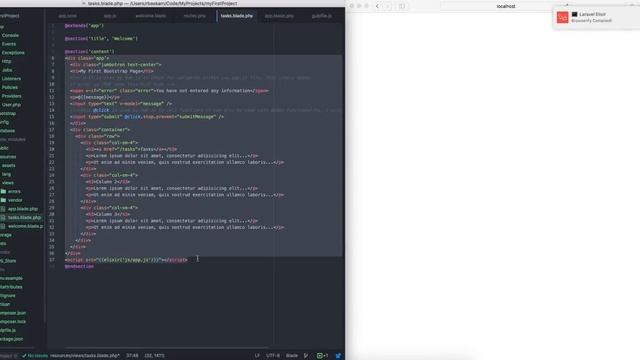Click the Laravel Elixir notification
This screenshot has height=360, width=640.
[596, 18]
